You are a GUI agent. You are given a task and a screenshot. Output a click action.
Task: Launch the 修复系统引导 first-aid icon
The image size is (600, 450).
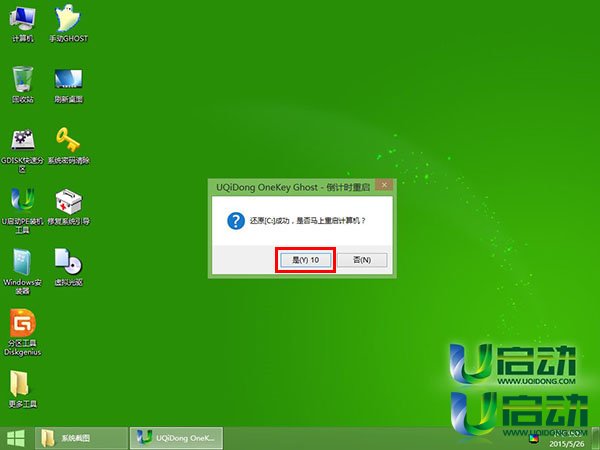[68, 207]
